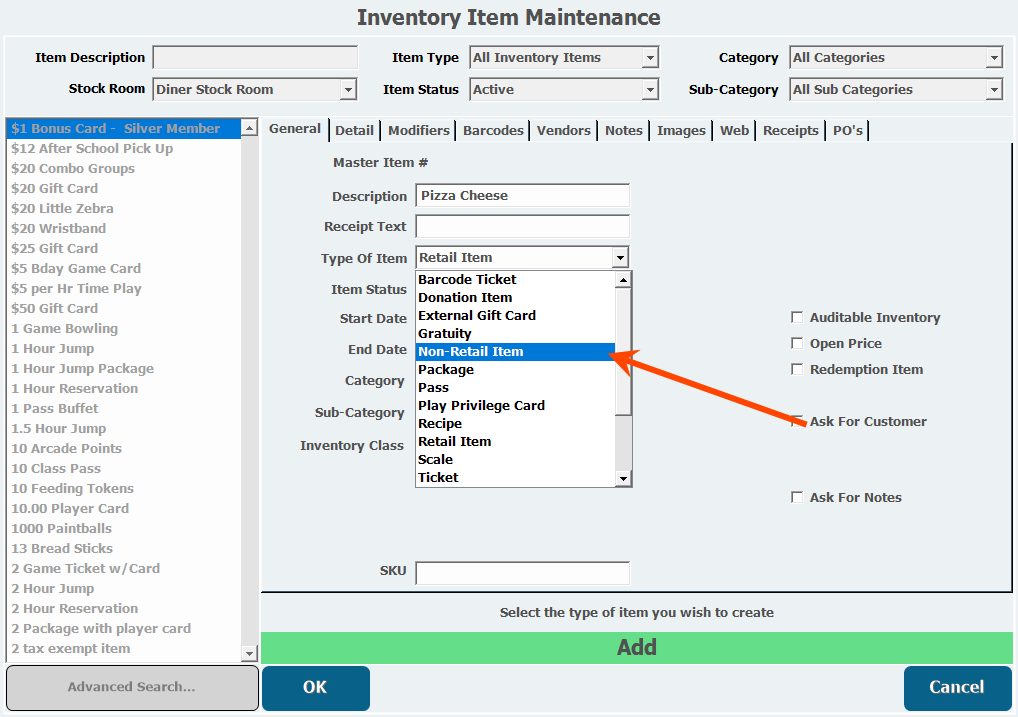This screenshot has width=1018, height=717.
Task: Expand the Item Type filter dropdown
Action: coord(650,58)
